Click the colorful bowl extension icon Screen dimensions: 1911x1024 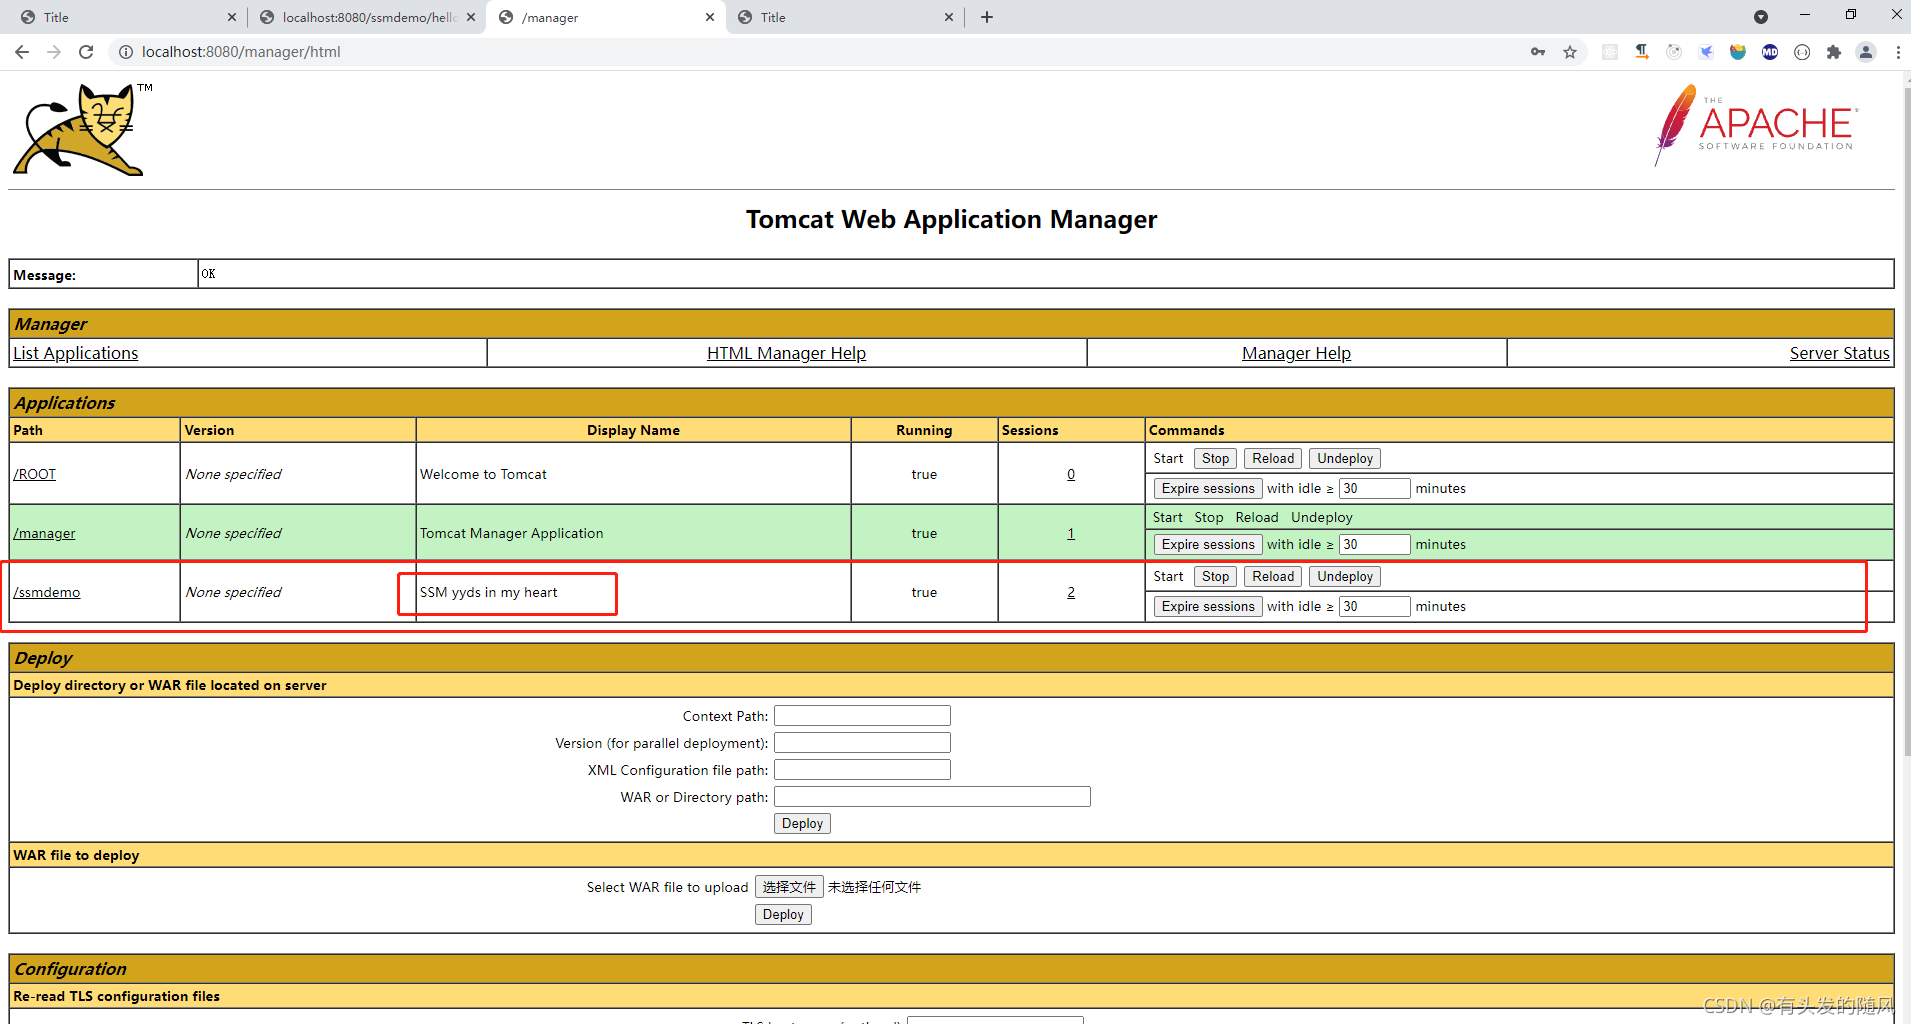point(1738,52)
